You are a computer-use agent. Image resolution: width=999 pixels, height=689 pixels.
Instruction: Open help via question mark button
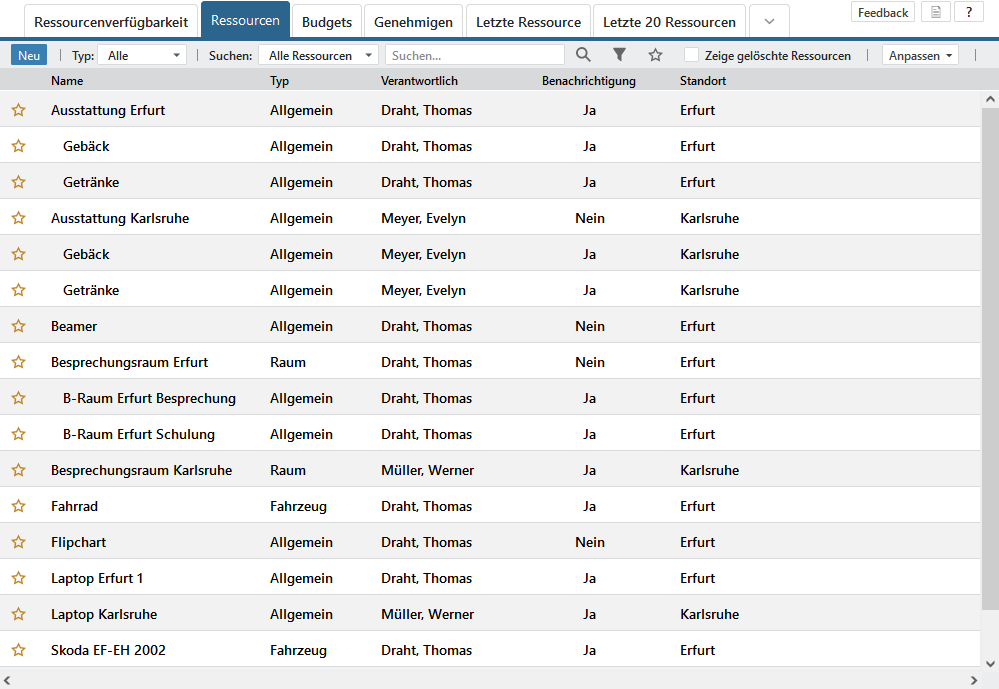tap(969, 13)
